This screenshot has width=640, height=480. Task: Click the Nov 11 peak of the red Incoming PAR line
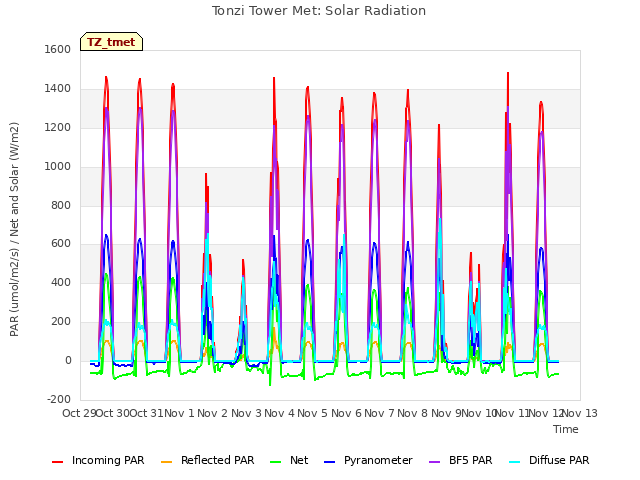coord(508,73)
